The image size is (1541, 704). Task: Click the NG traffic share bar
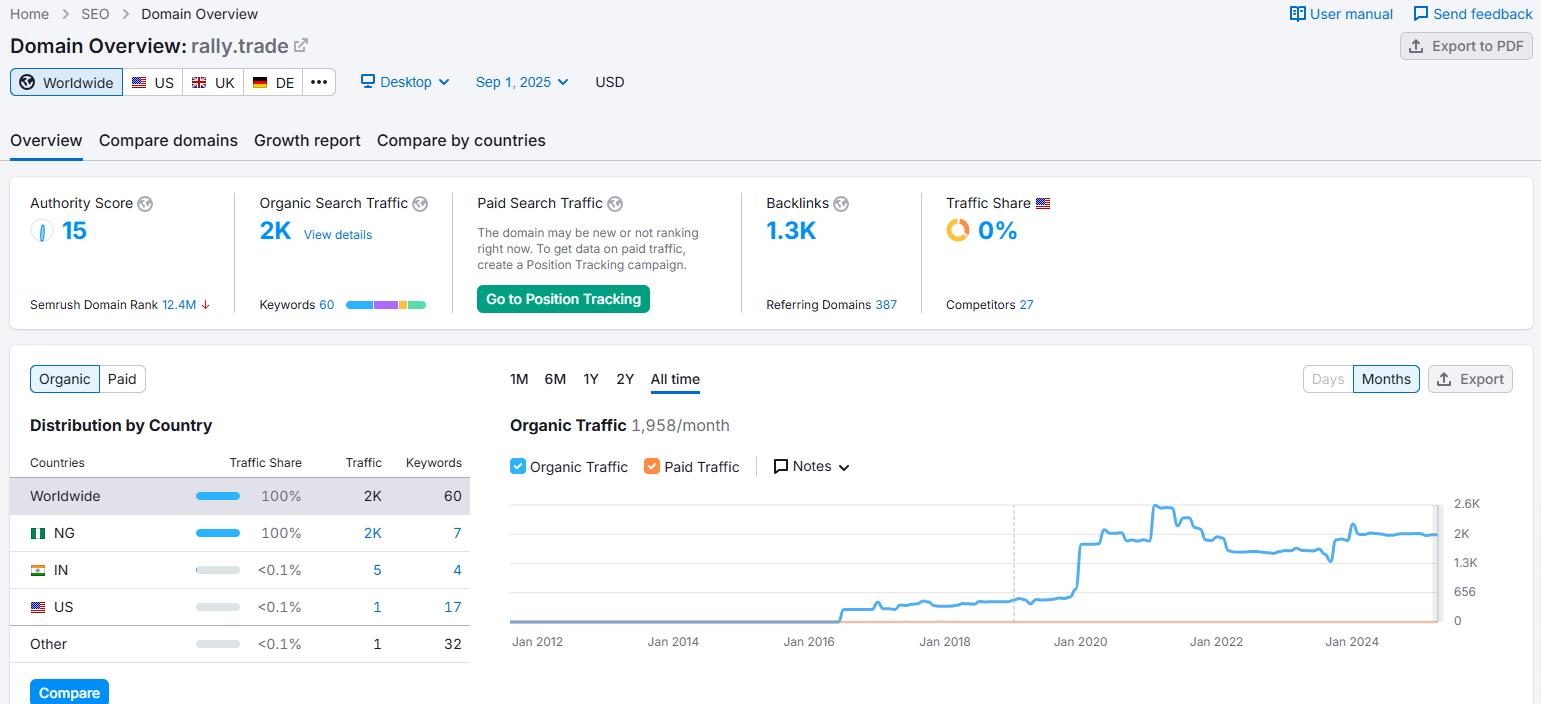(218, 533)
